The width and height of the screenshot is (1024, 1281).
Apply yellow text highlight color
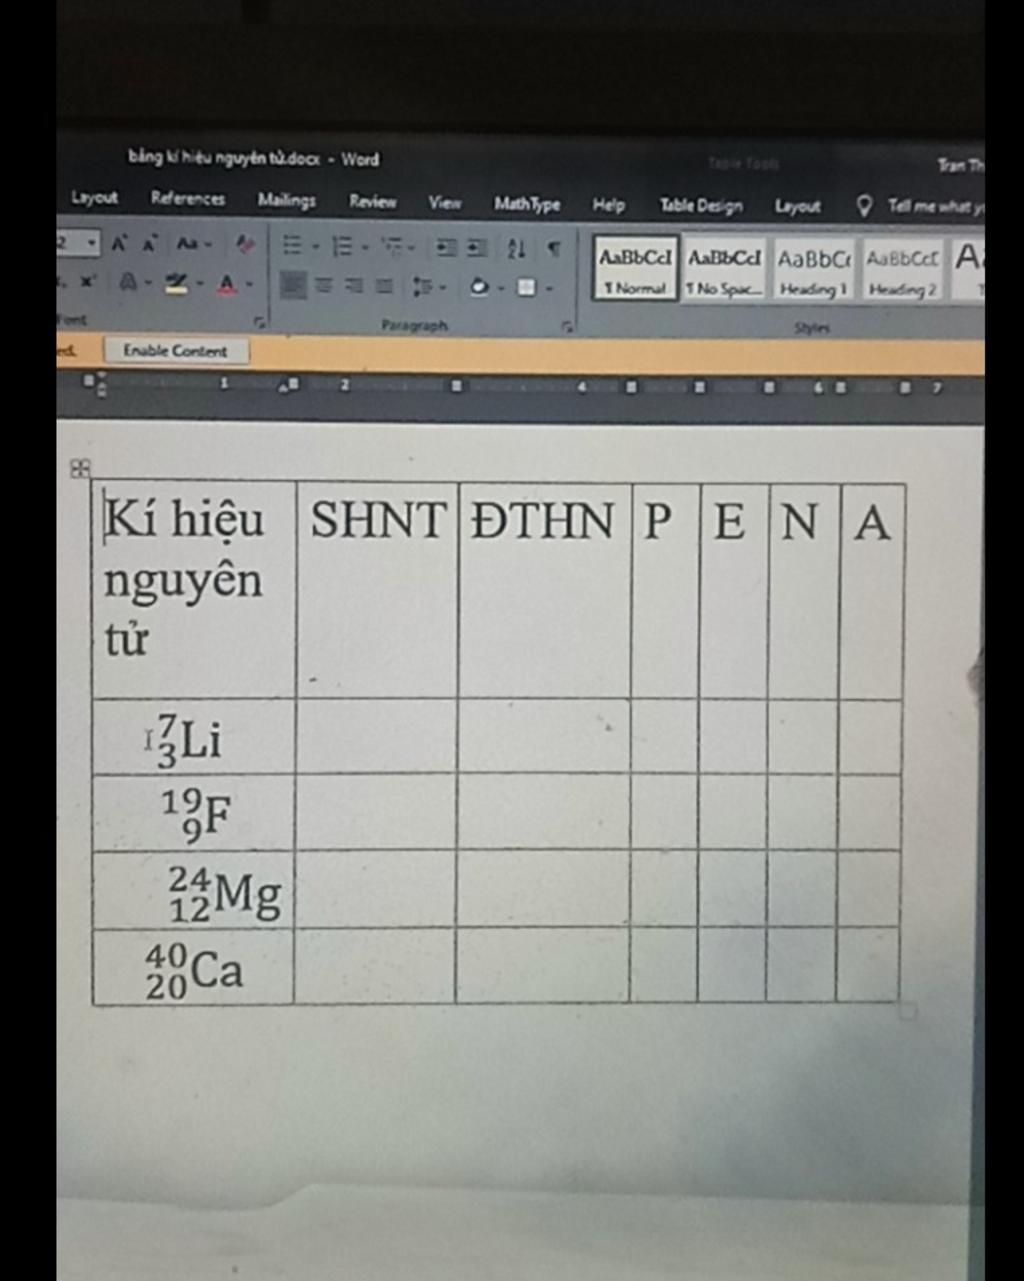tap(177, 284)
